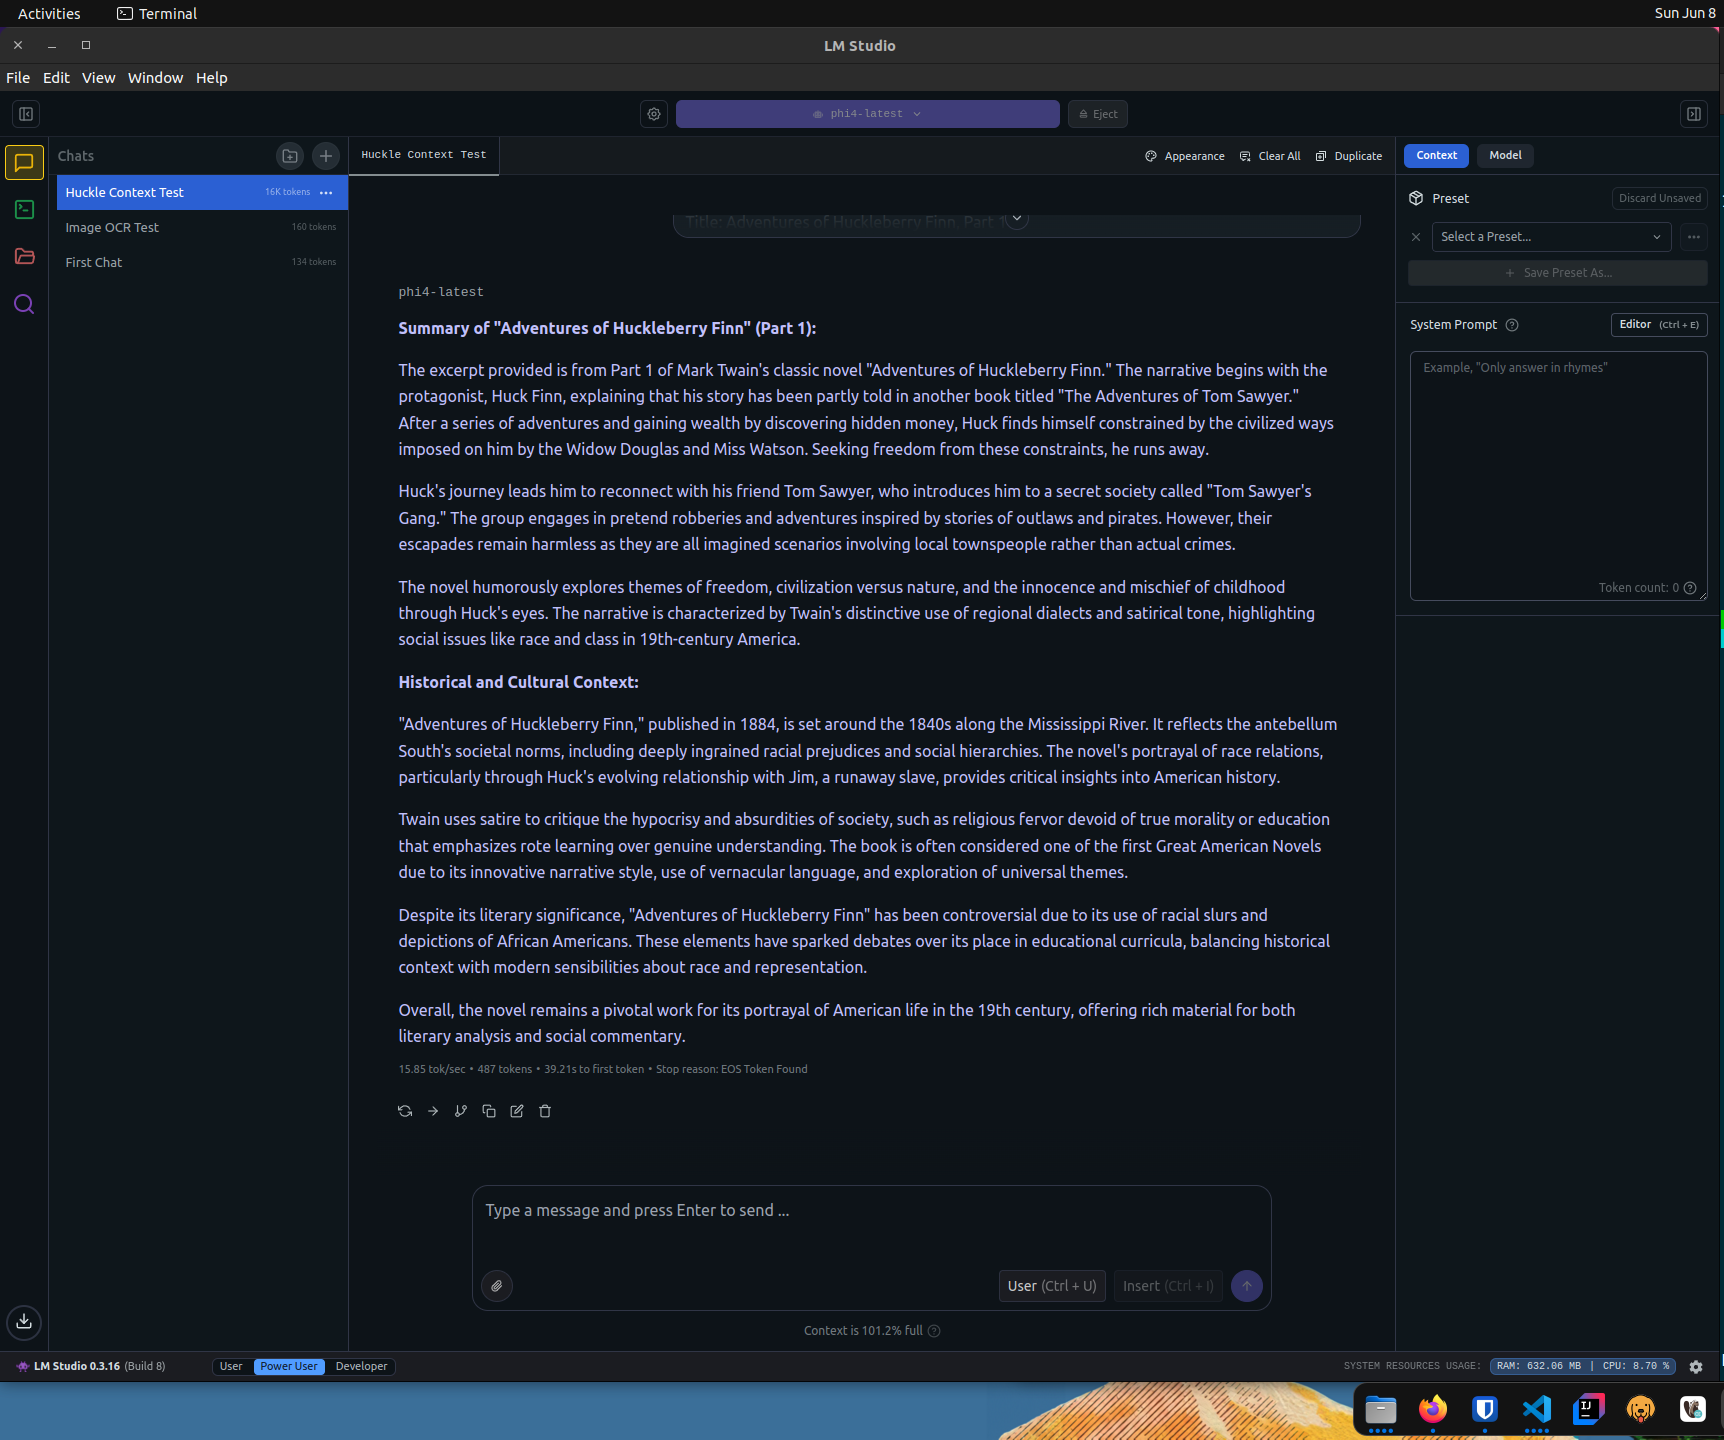Screen dimensions: 1724x1440
Task: Toggle the User role button (Ctrl + U)
Action: pos(1051,1286)
